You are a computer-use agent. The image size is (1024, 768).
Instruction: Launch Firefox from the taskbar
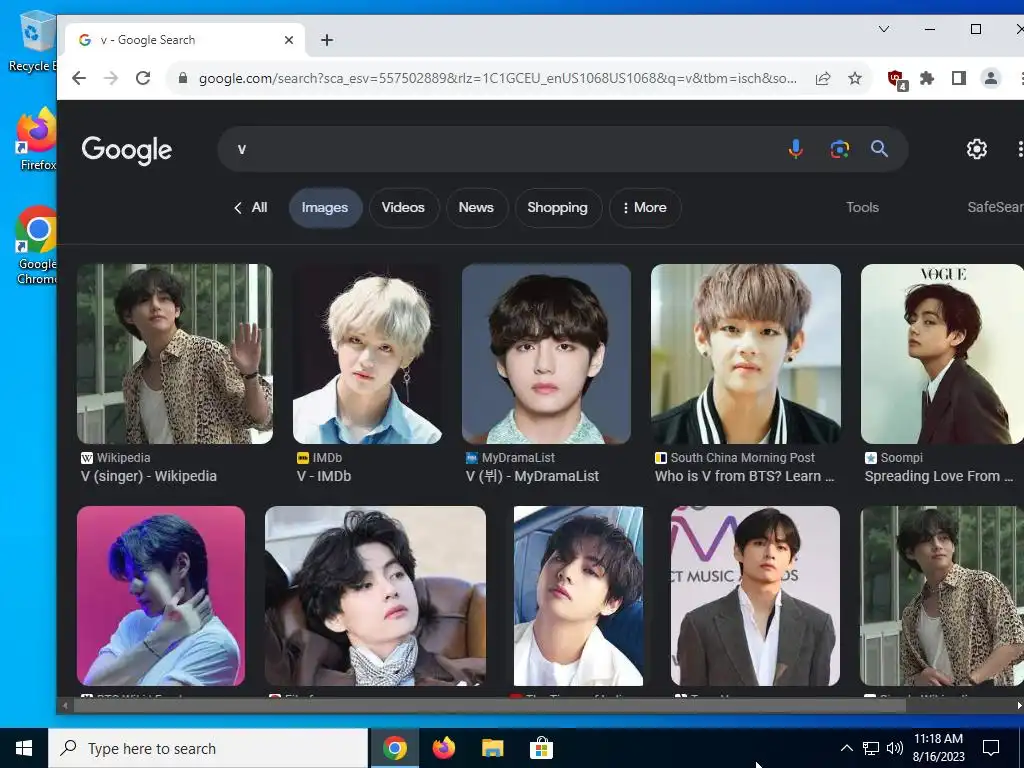pyautogui.click(x=444, y=748)
